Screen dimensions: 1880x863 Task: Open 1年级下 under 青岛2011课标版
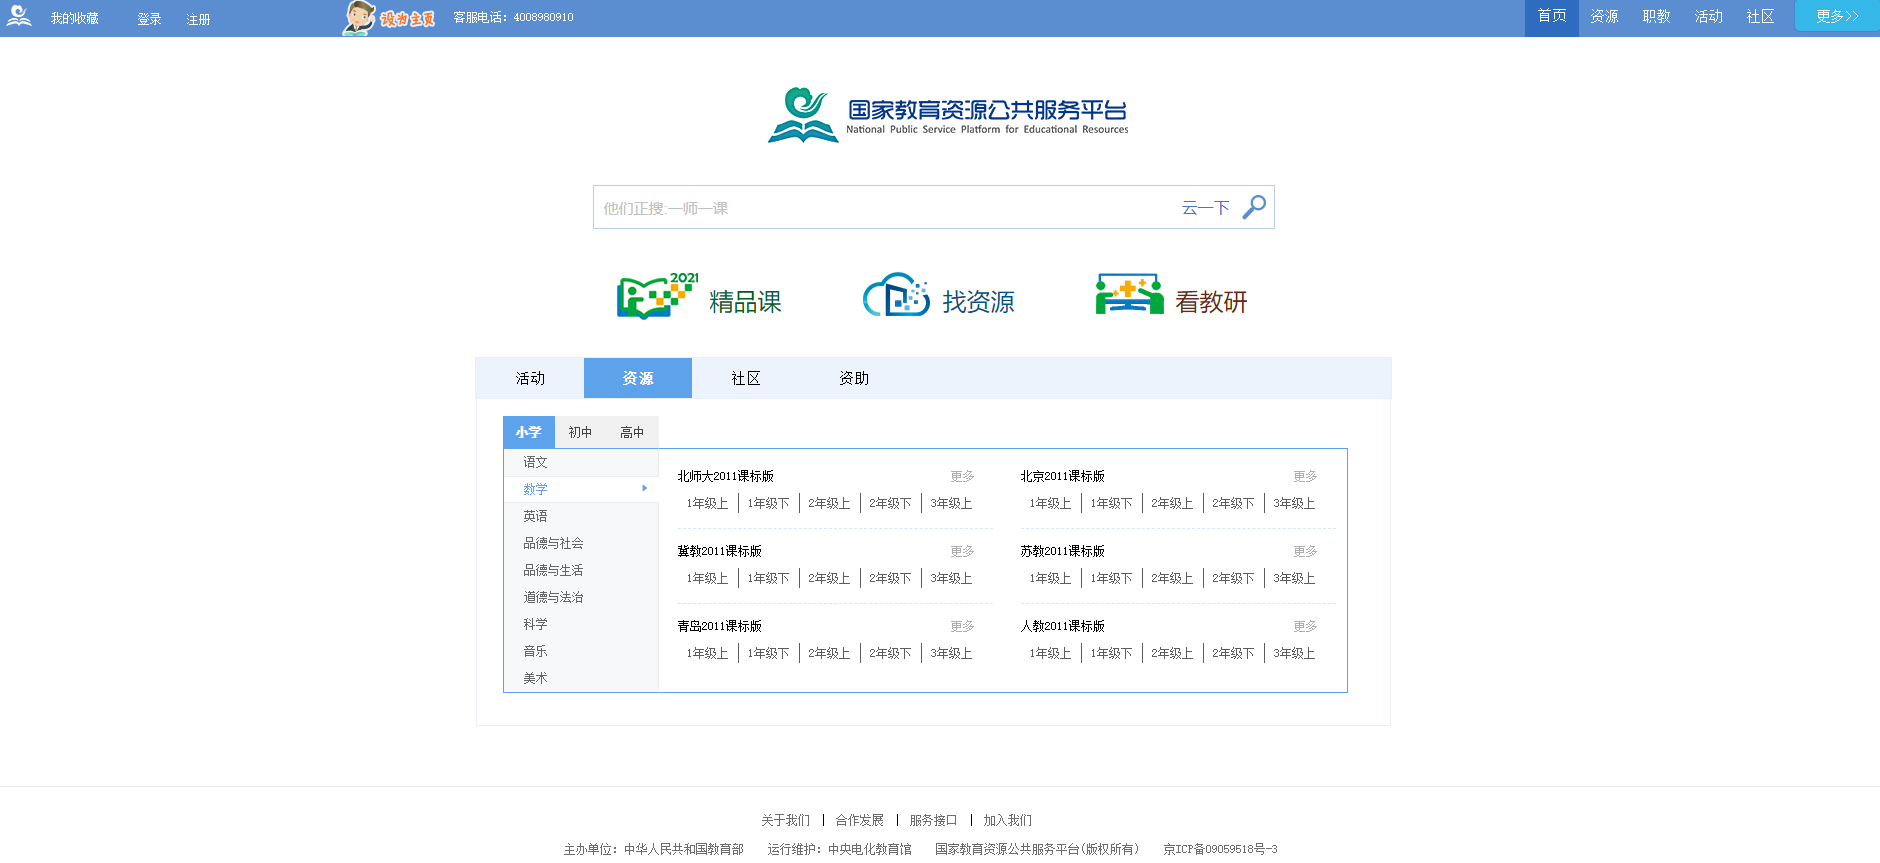coord(768,653)
